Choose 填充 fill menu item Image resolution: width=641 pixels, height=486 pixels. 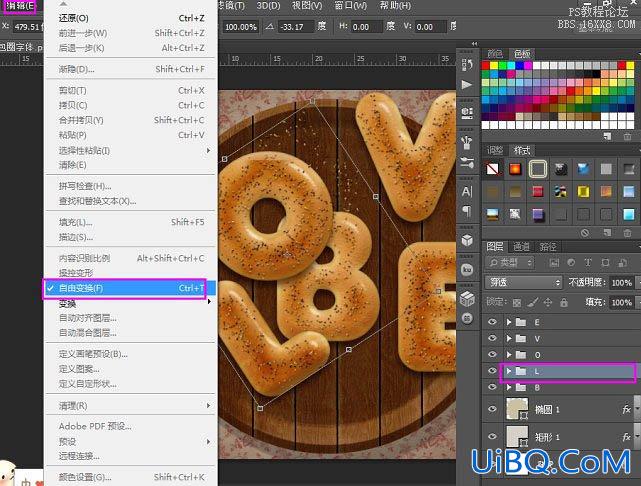130,222
